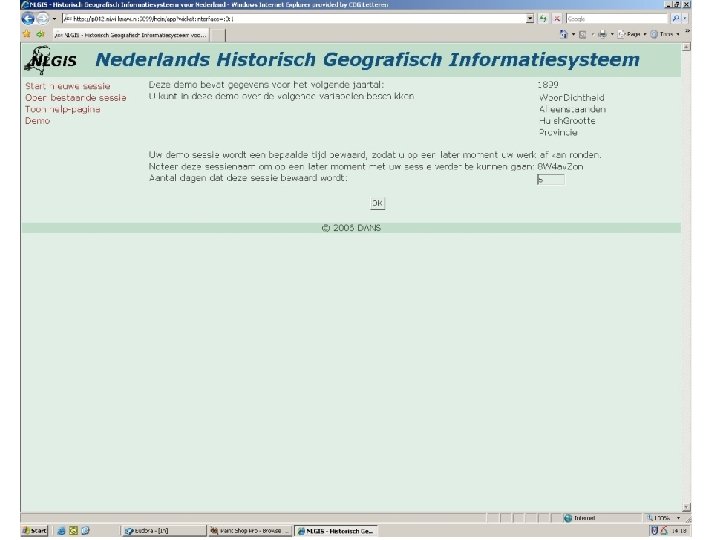Open the recent pages dropdown next to Forward
The image size is (720, 540).
point(54,19)
